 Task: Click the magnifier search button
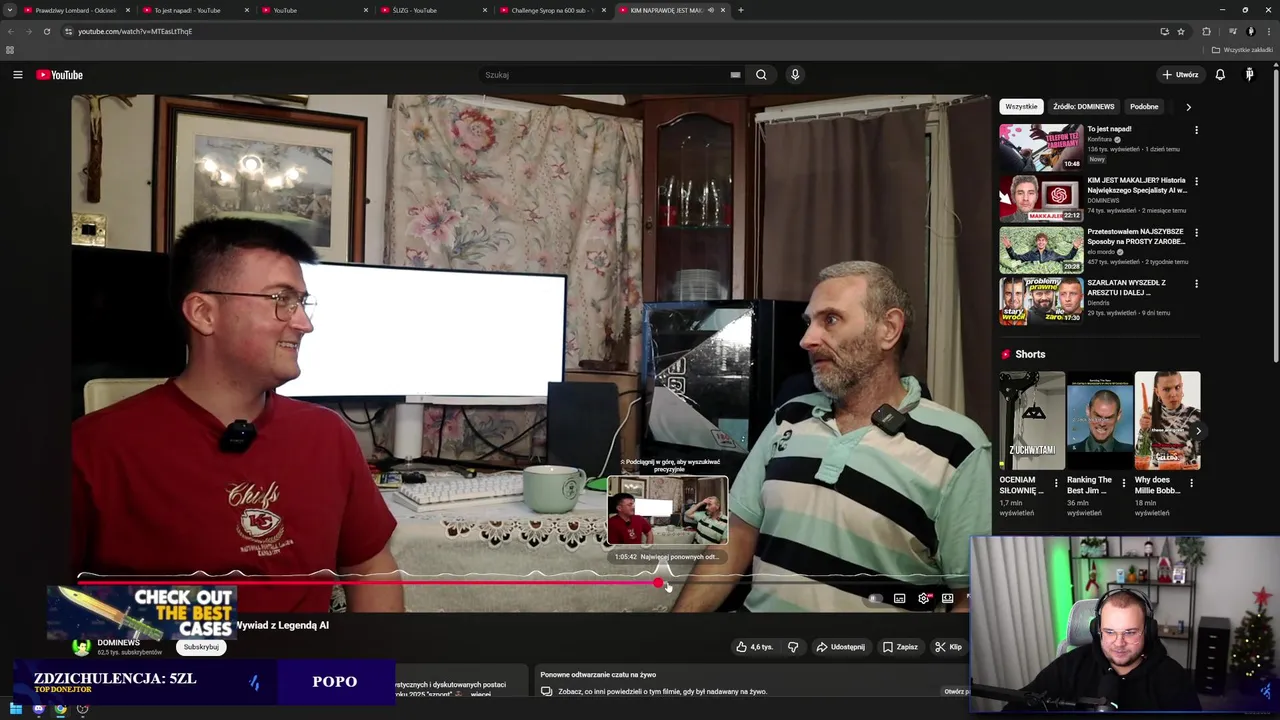pyautogui.click(x=761, y=75)
